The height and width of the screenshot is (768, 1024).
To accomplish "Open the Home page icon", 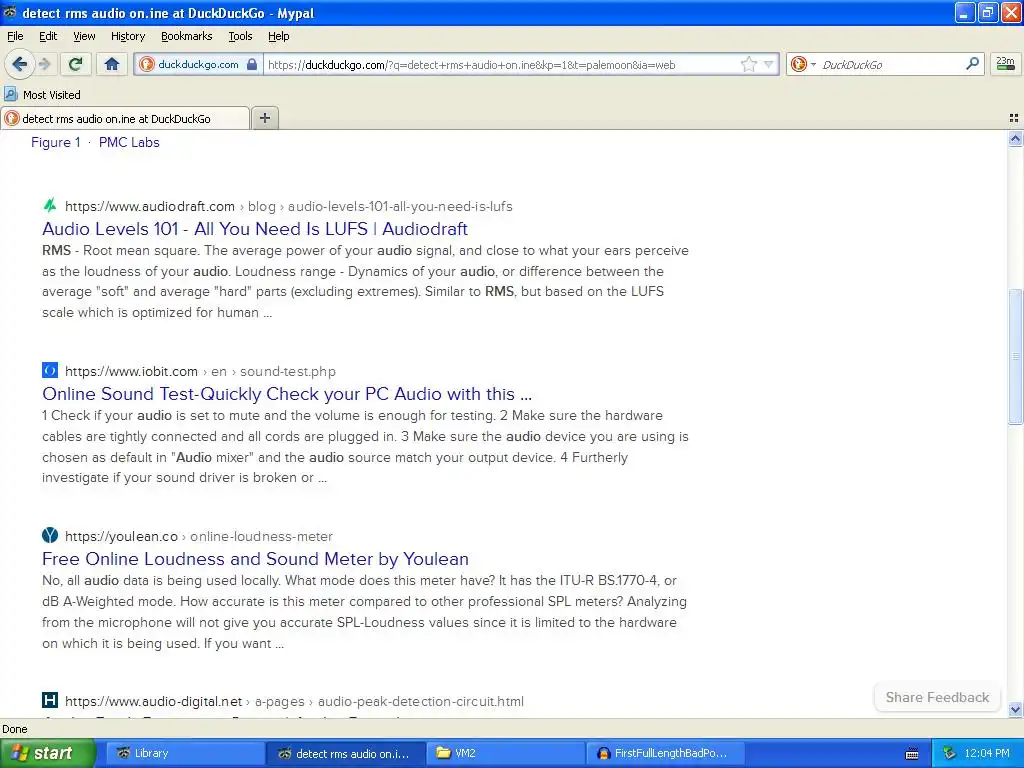I will [112, 64].
